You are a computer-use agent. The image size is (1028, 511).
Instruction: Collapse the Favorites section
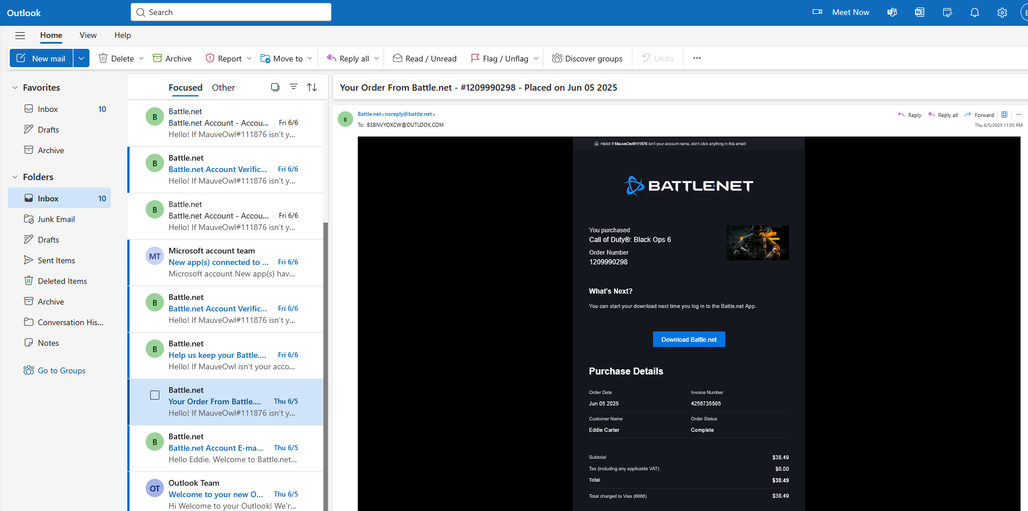coord(14,87)
